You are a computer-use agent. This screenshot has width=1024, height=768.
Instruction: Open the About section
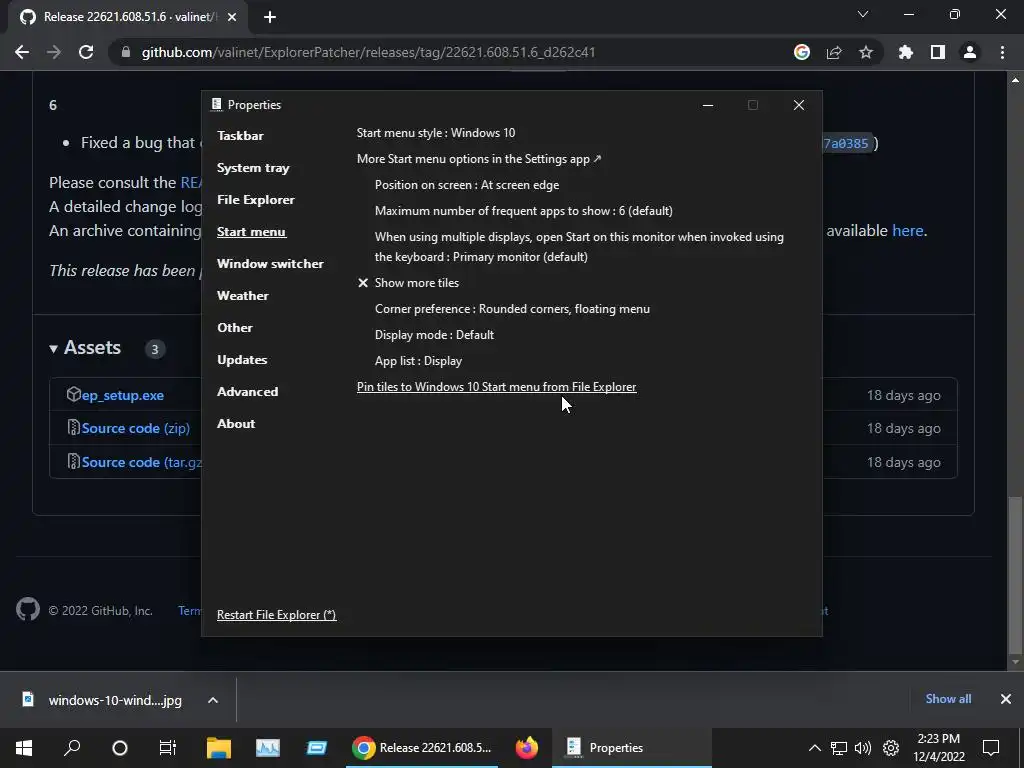pyautogui.click(x=236, y=424)
